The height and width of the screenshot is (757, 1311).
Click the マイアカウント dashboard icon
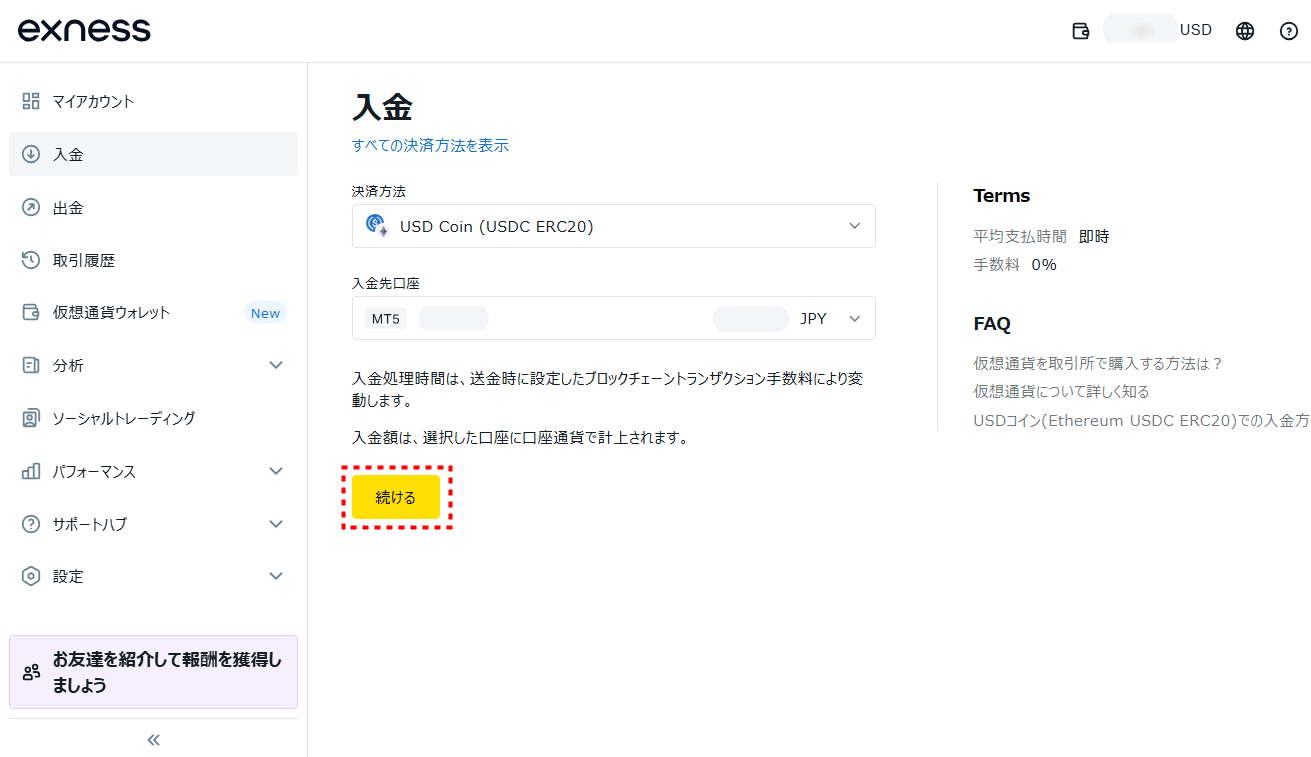[31, 101]
